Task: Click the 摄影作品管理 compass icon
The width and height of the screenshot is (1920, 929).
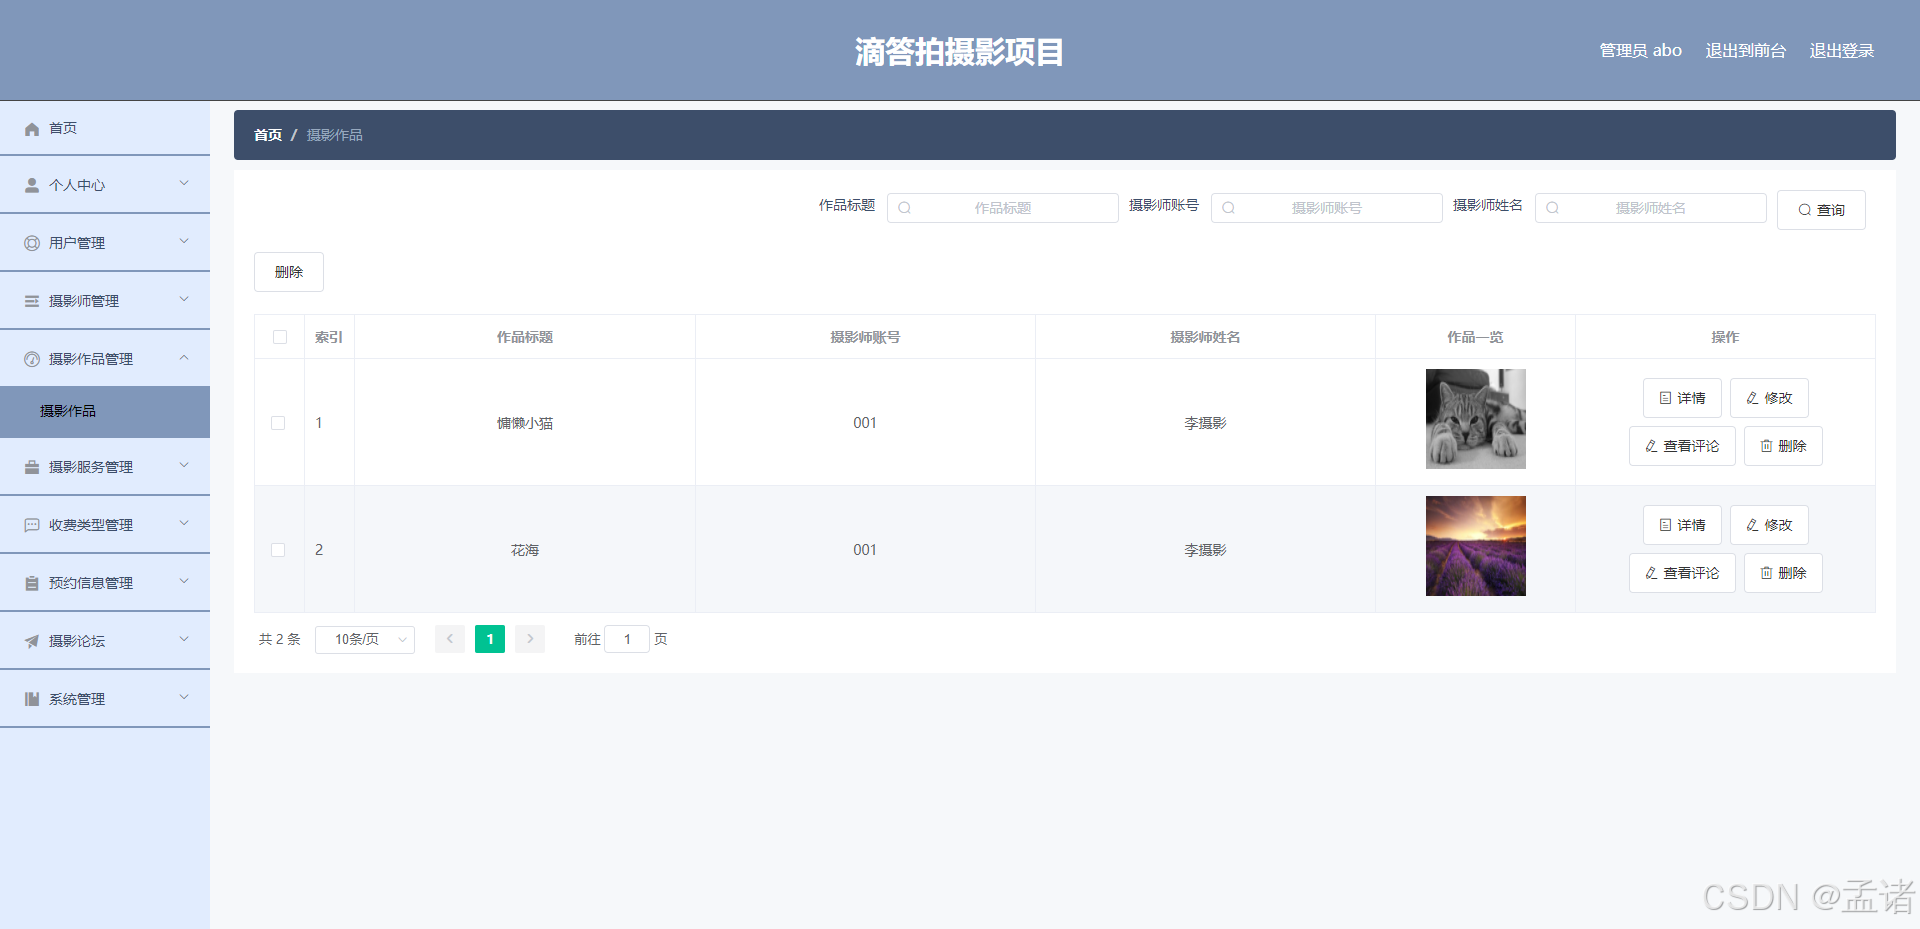Action: click(x=30, y=358)
